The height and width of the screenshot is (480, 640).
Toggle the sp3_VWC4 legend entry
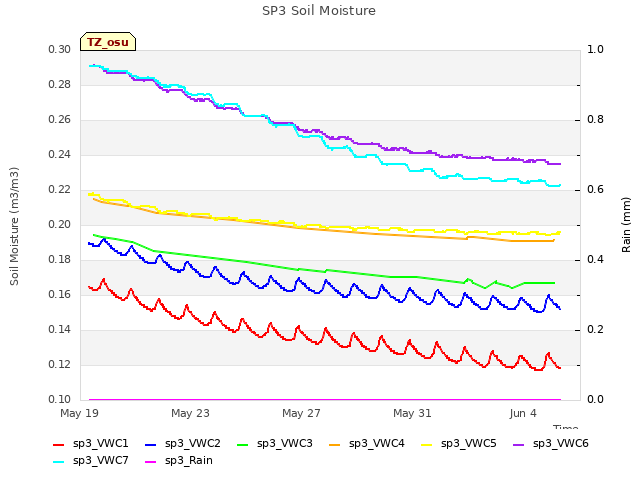pyautogui.click(x=367, y=444)
